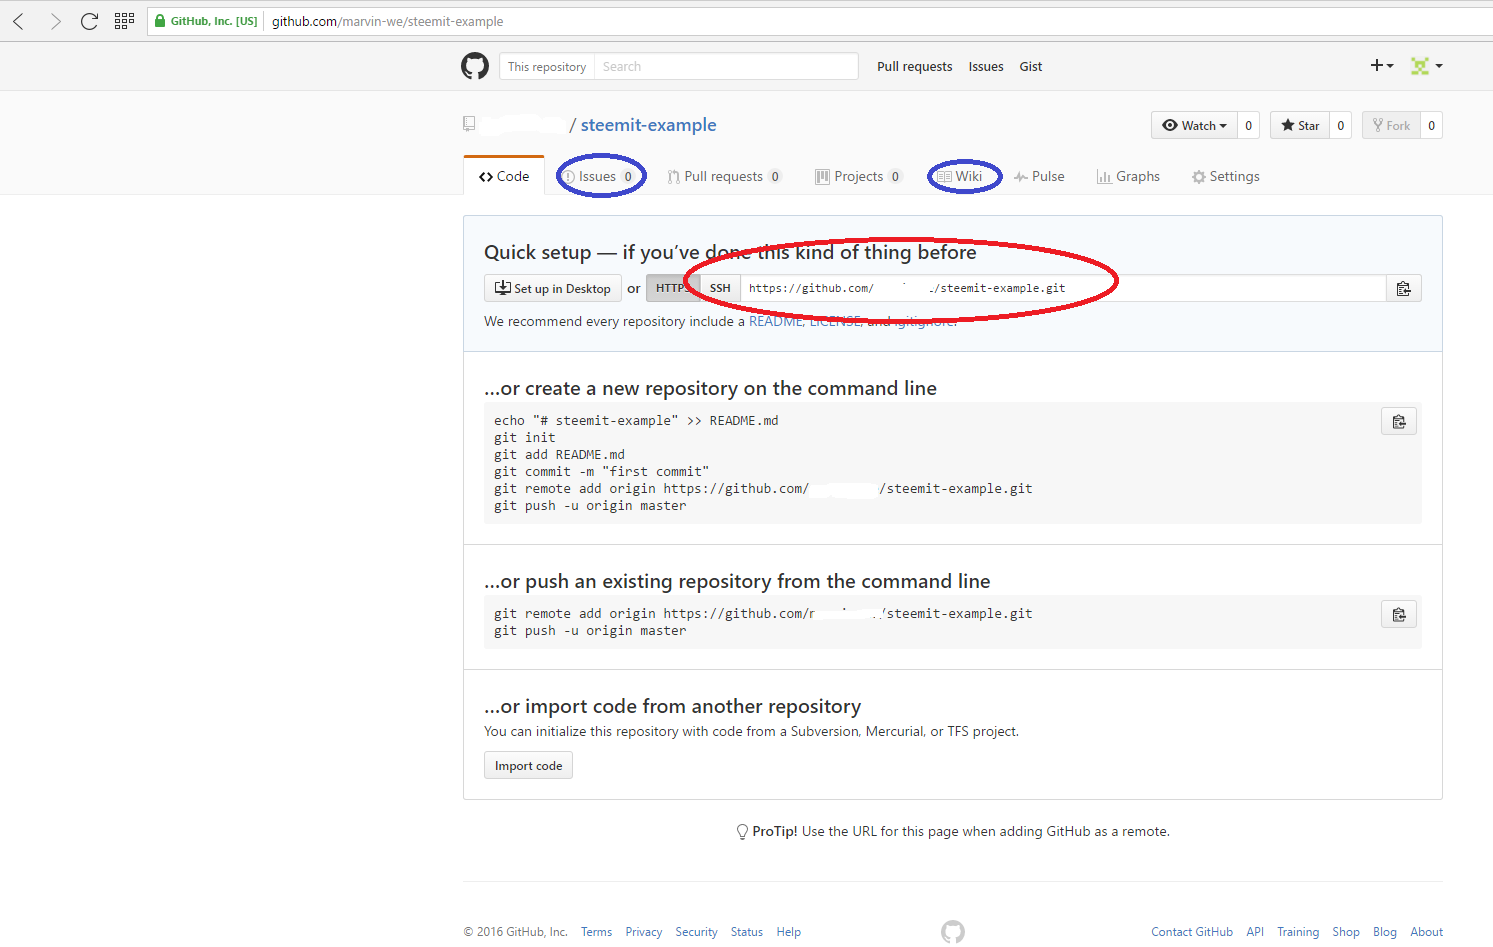Click the repository book icon beside the name
This screenshot has width=1493, height=947.
click(x=469, y=124)
